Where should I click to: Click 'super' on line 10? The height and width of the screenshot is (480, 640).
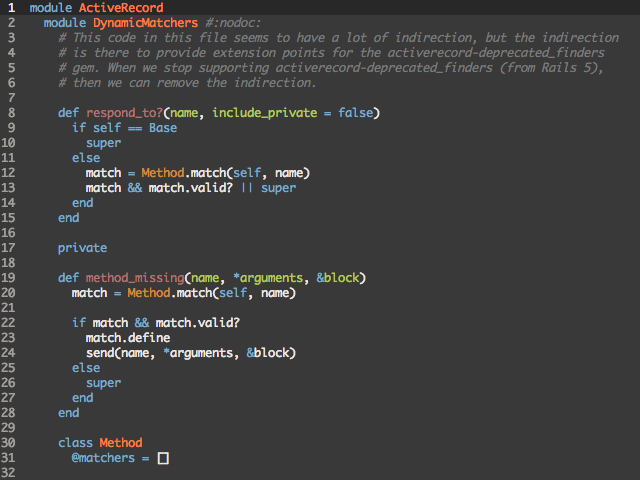point(103,143)
